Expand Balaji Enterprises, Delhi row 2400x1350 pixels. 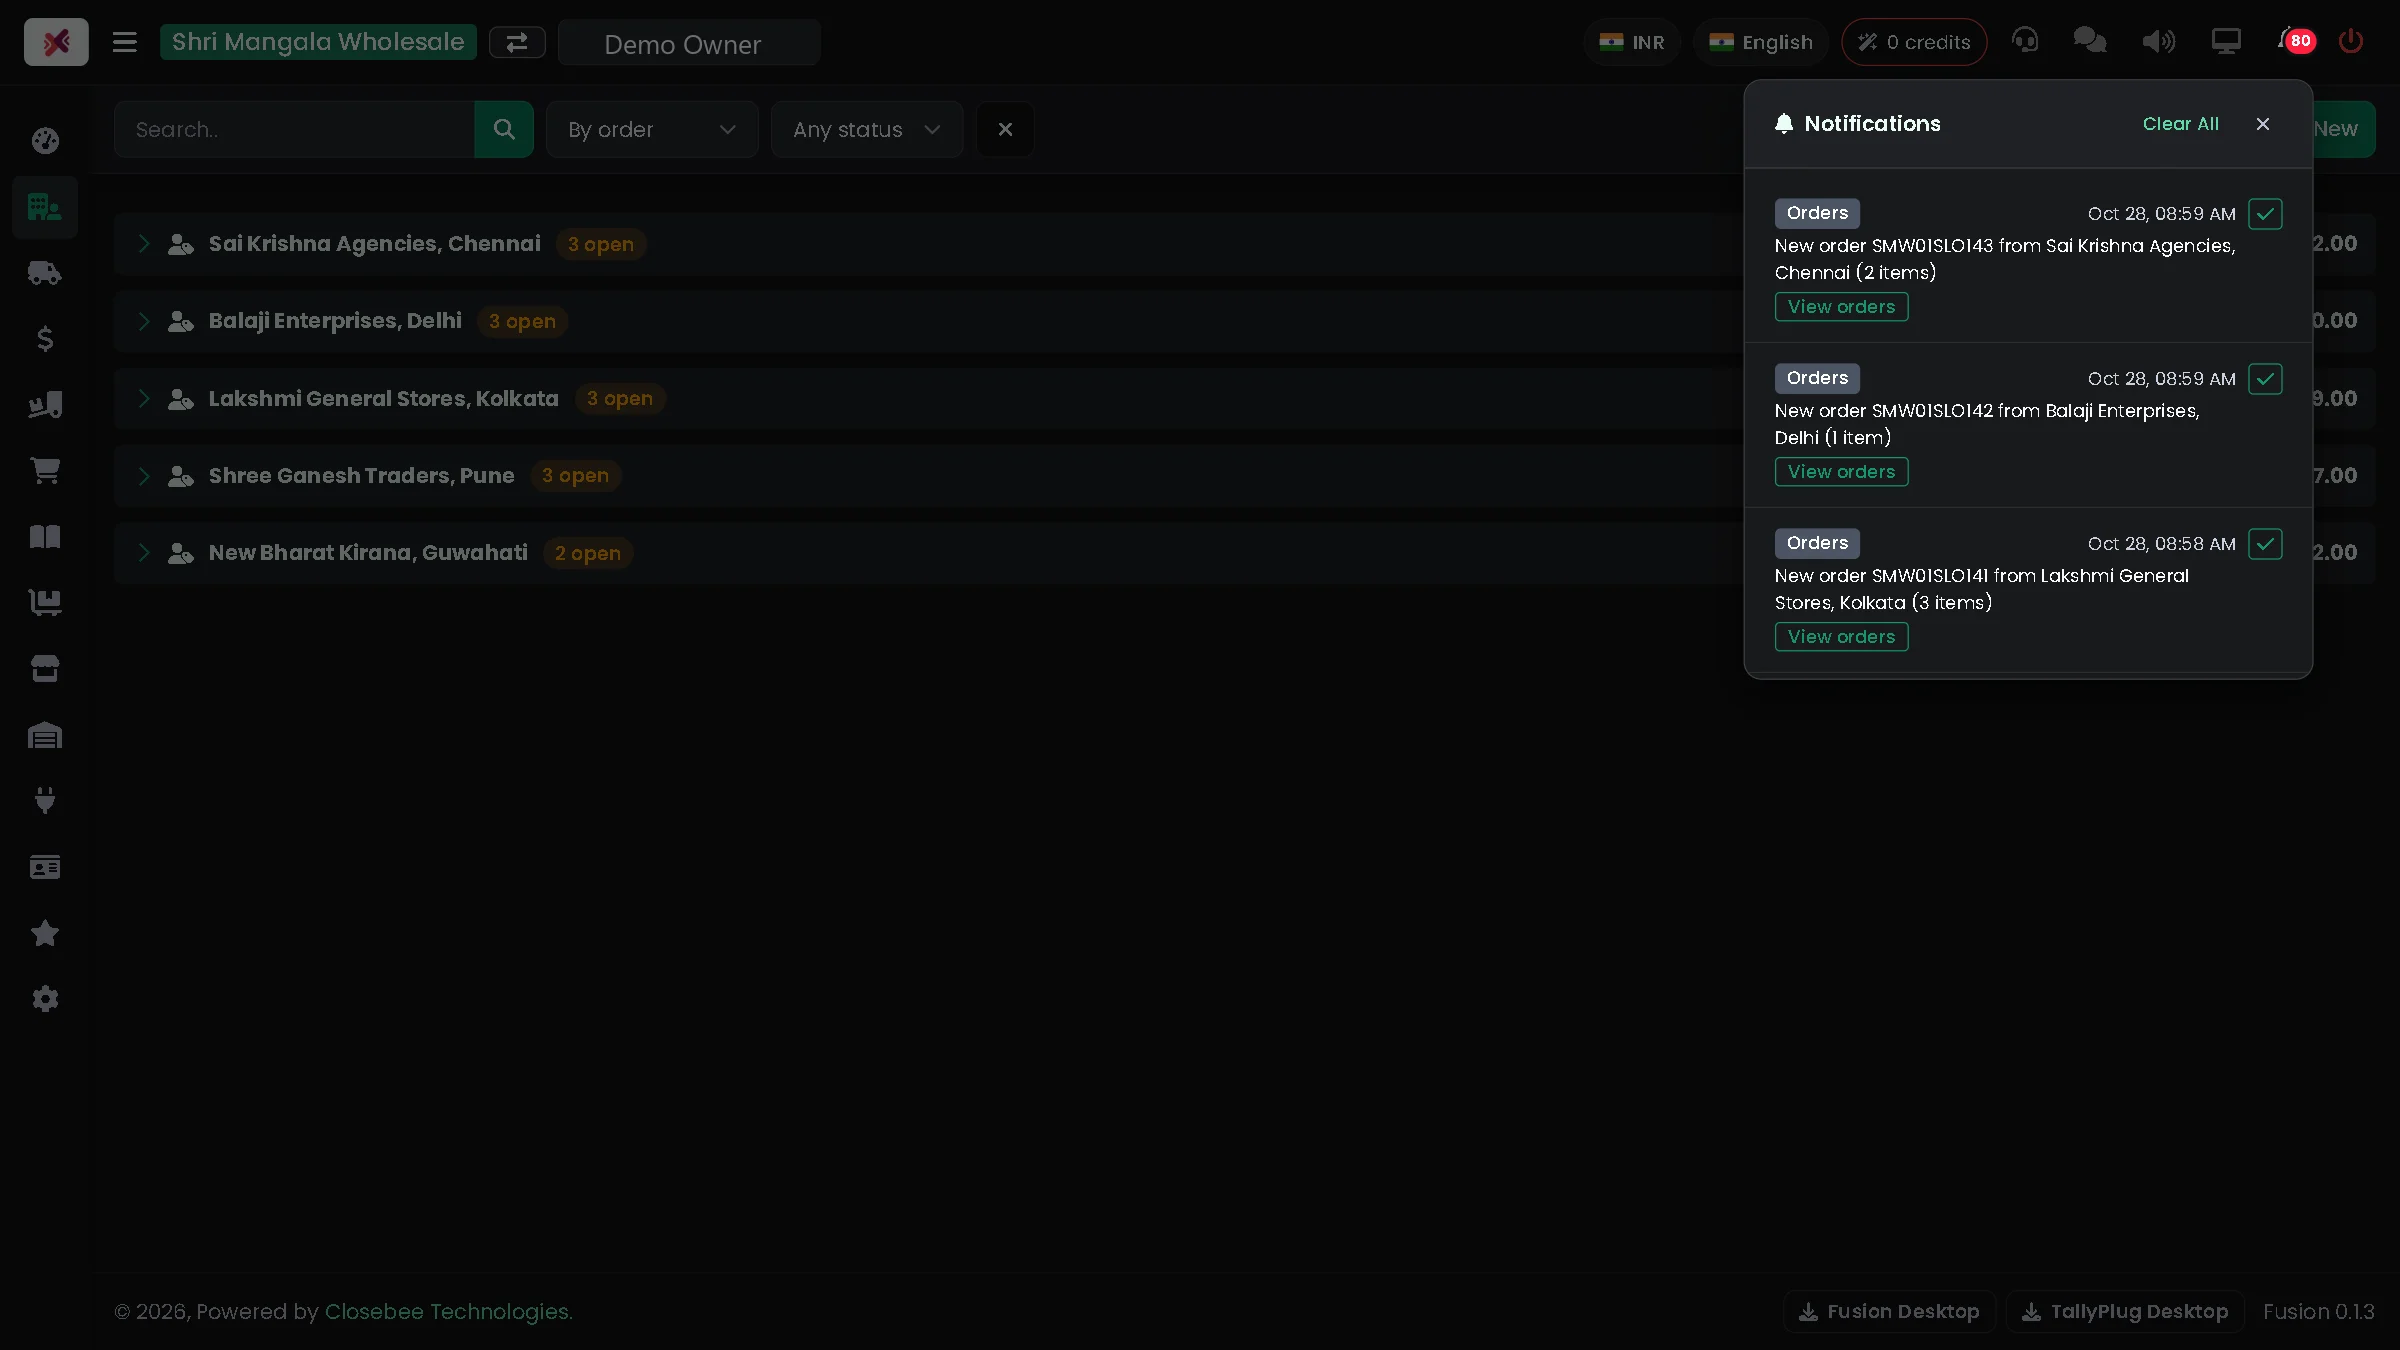pyautogui.click(x=144, y=321)
